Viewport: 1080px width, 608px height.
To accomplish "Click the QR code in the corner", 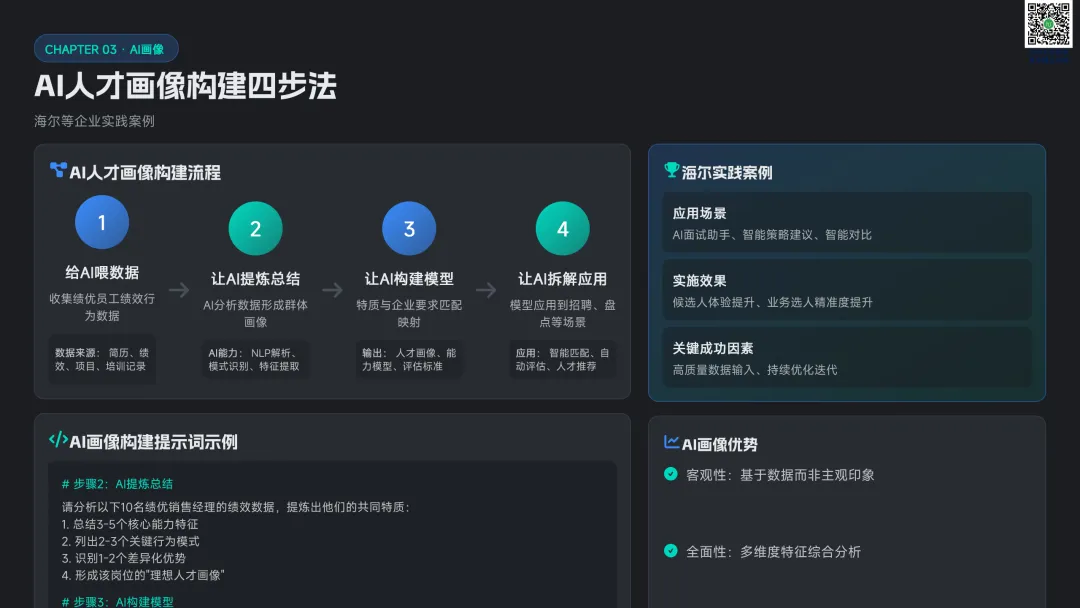I will tap(1048, 24).
